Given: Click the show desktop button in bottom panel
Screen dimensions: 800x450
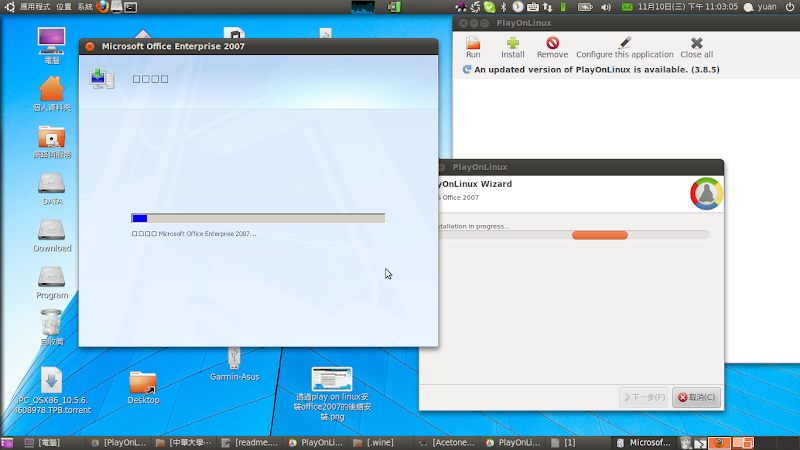Looking at the screenshot, I should pos(7,443).
